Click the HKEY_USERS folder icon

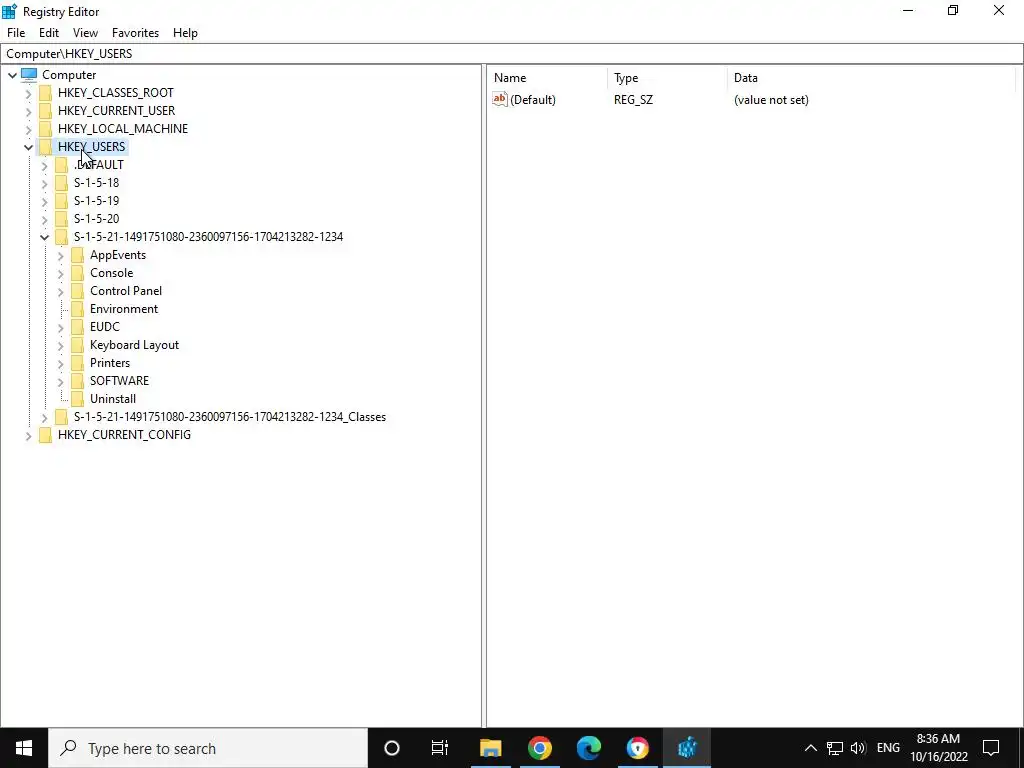tap(45, 146)
